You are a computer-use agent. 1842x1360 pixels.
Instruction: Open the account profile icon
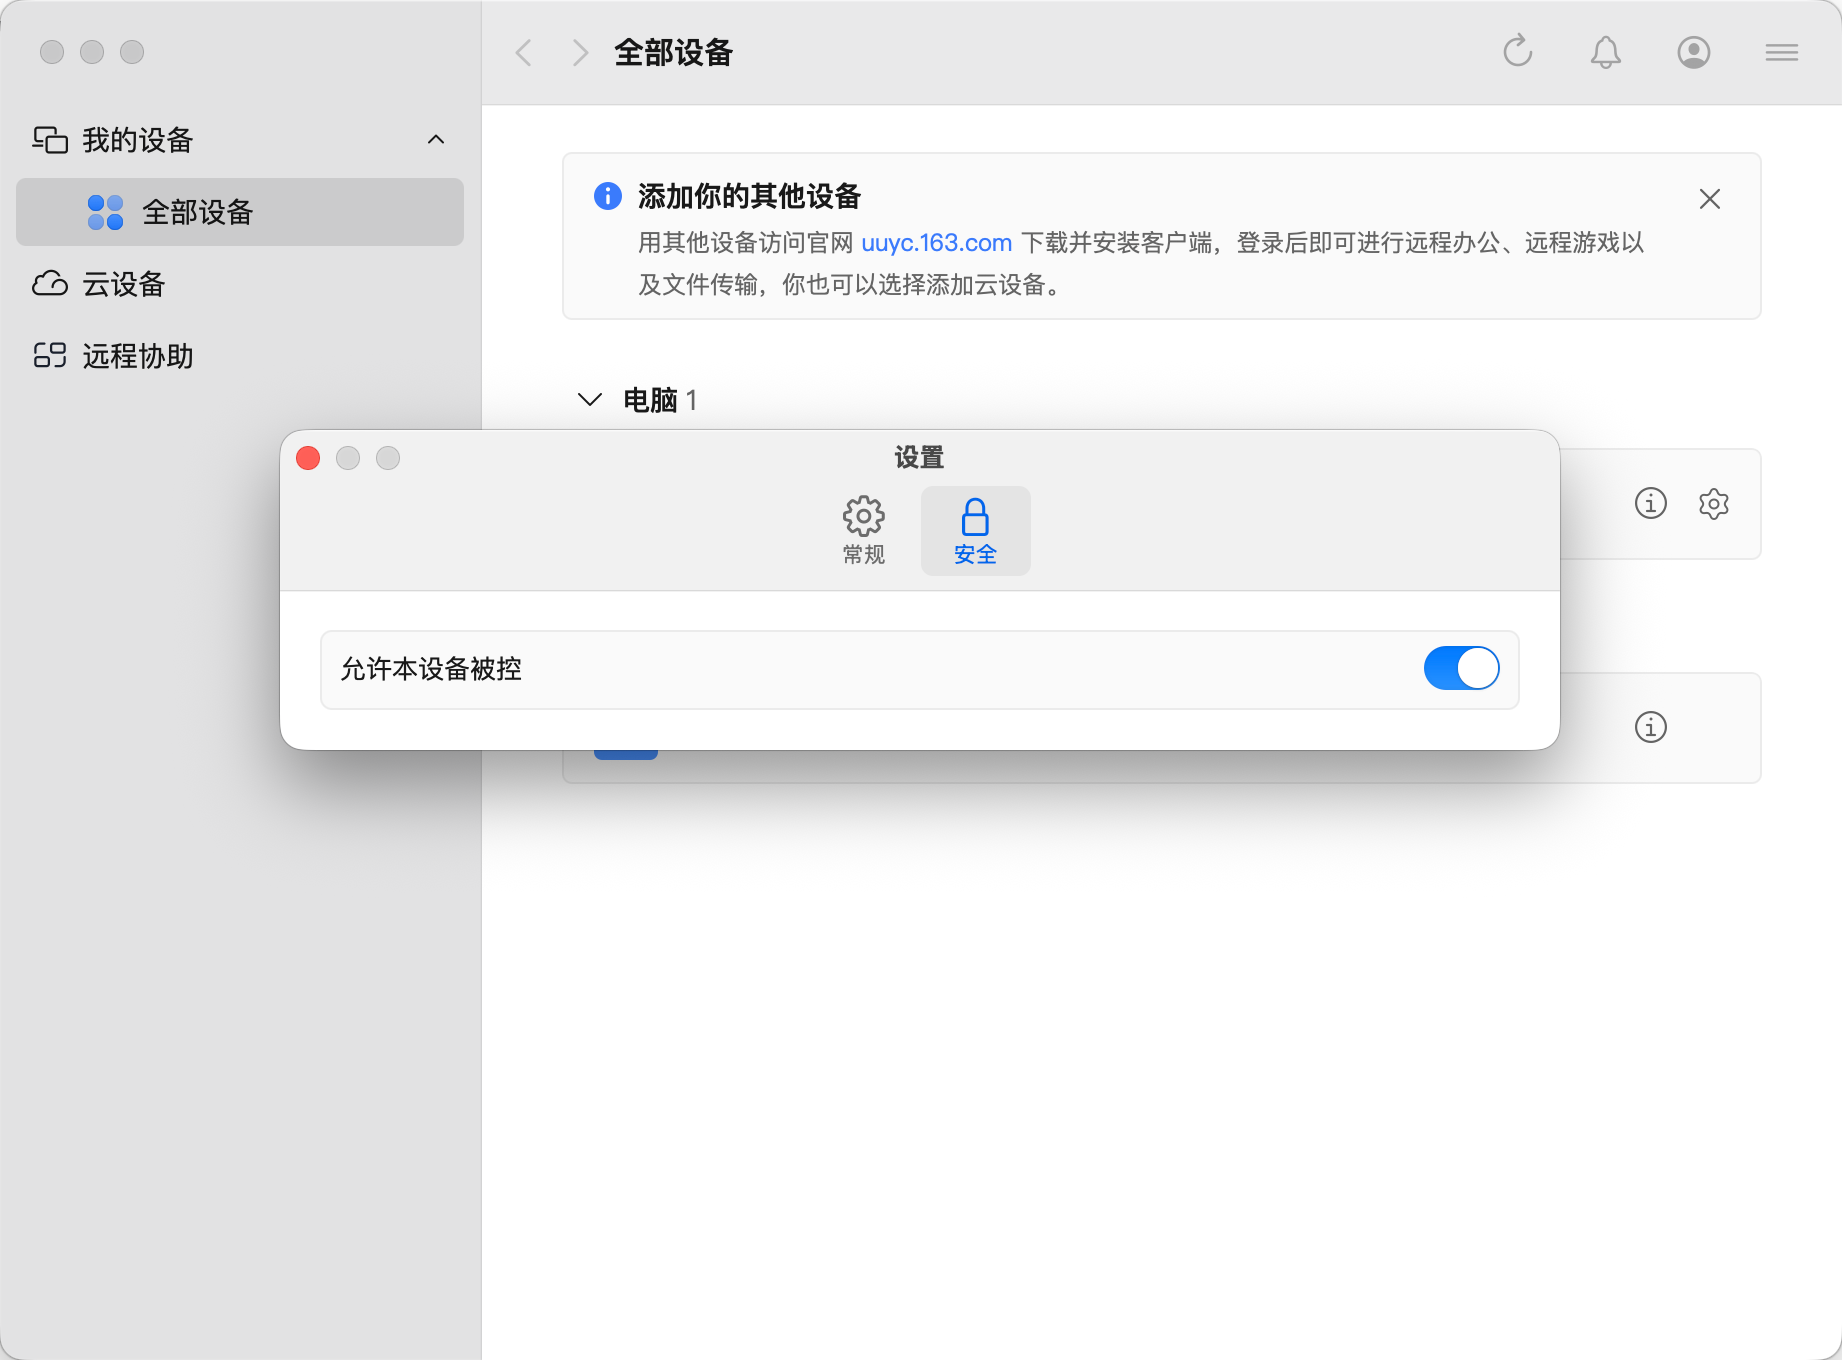1693,52
